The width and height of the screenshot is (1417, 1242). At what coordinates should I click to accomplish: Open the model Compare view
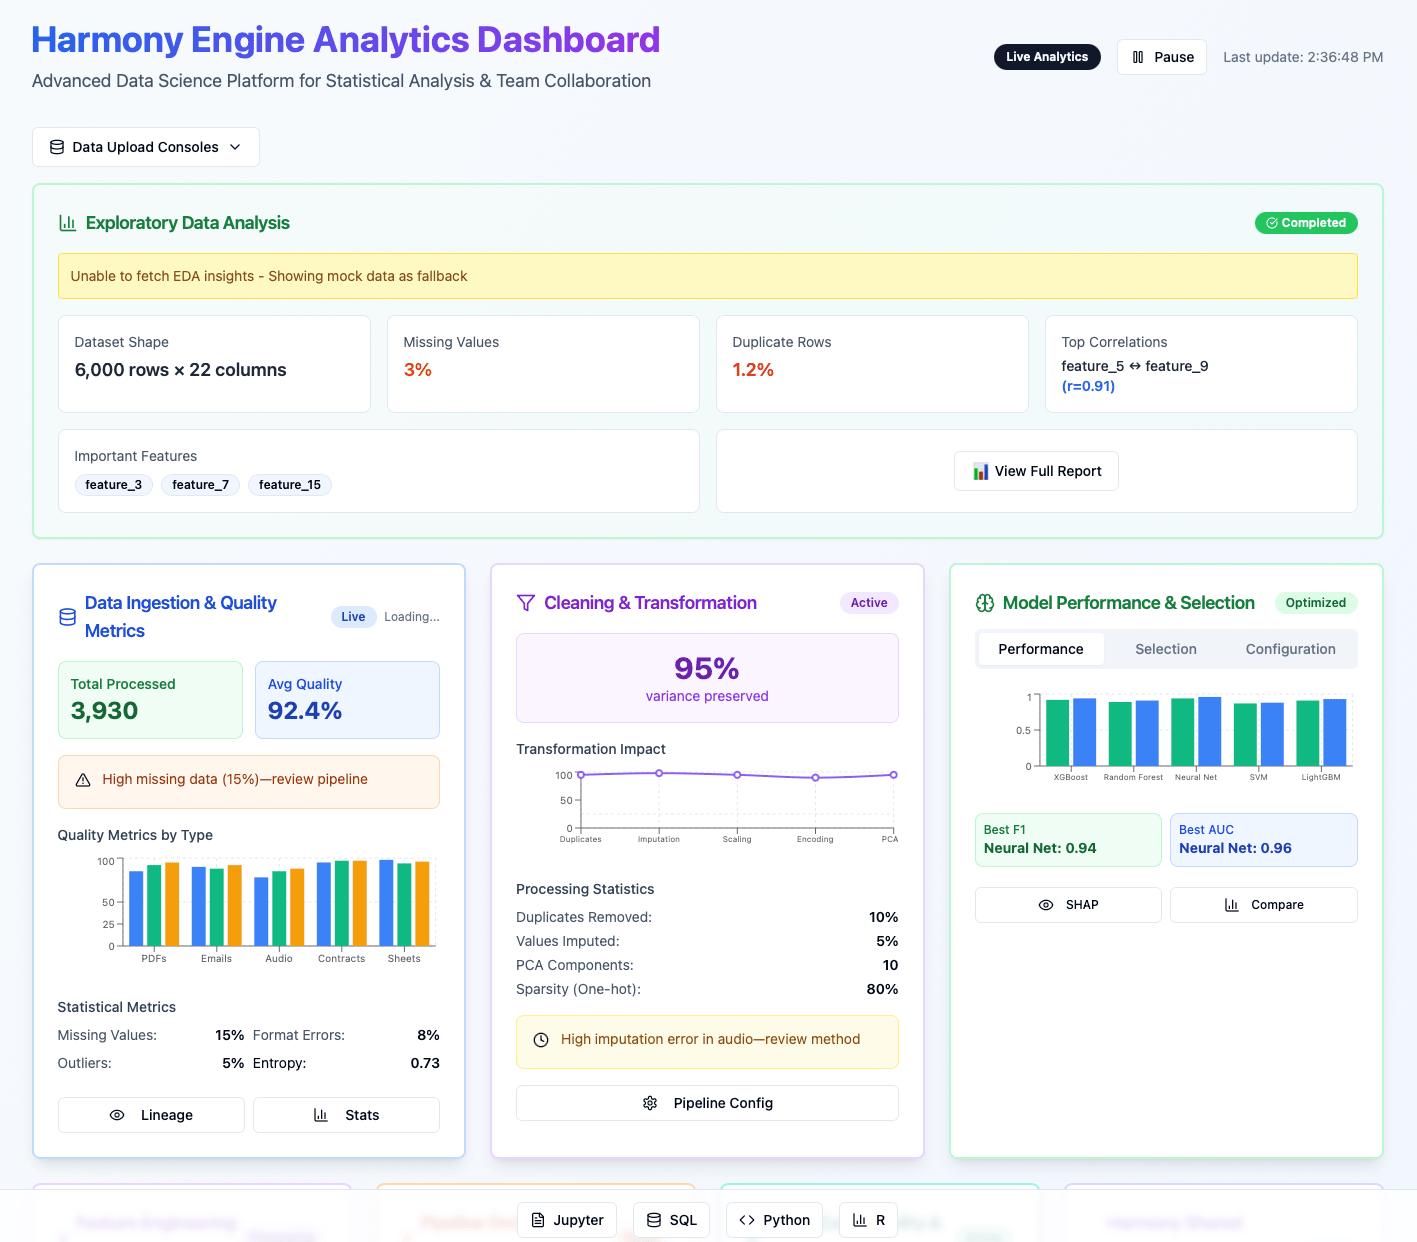click(1264, 905)
